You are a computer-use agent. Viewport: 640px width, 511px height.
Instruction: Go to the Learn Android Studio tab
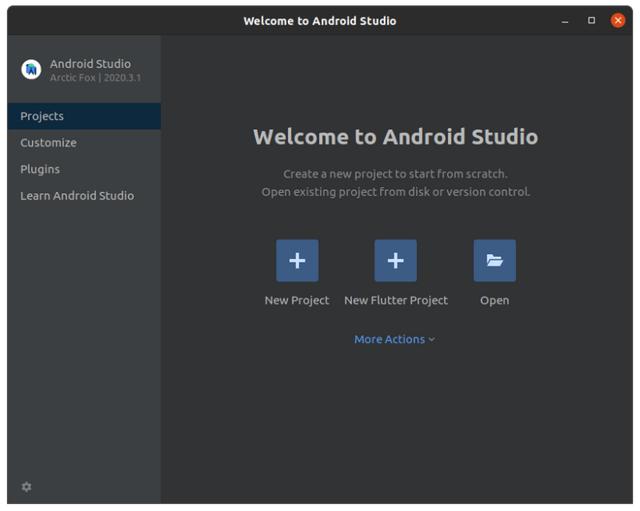(x=84, y=196)
